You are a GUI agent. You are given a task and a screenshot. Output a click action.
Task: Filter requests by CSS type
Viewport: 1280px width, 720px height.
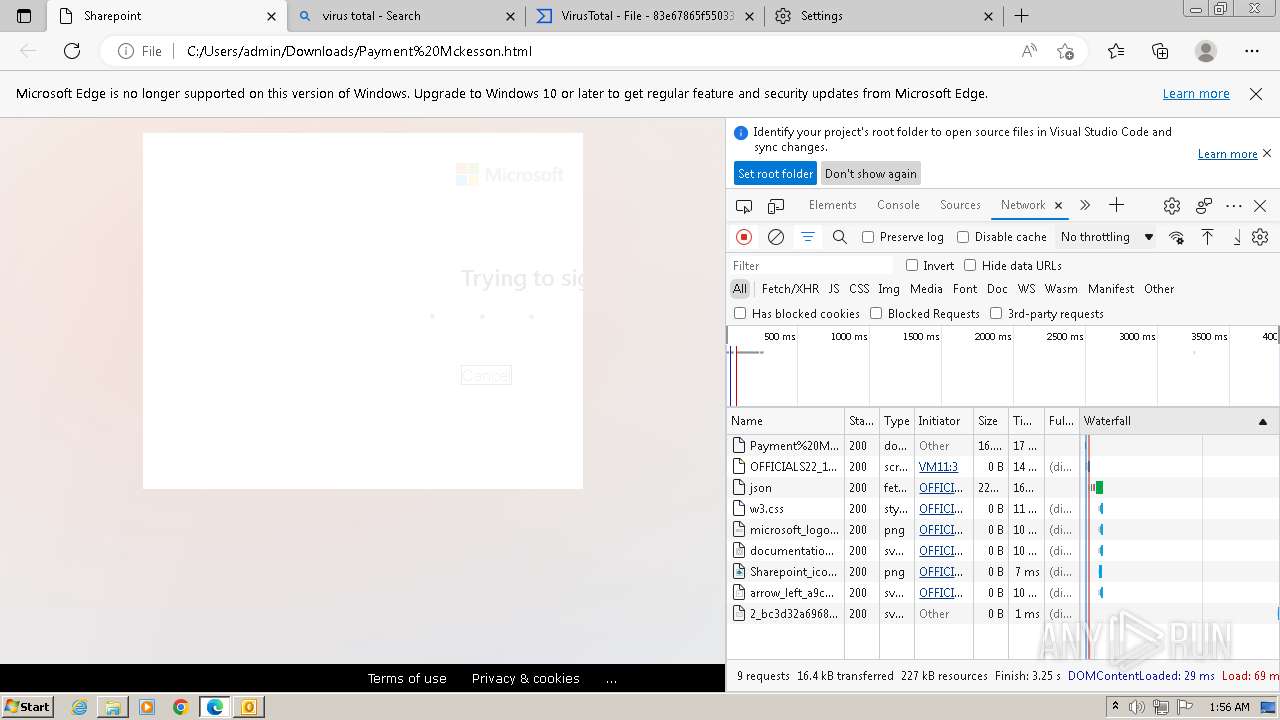click(x=859, y=289)
